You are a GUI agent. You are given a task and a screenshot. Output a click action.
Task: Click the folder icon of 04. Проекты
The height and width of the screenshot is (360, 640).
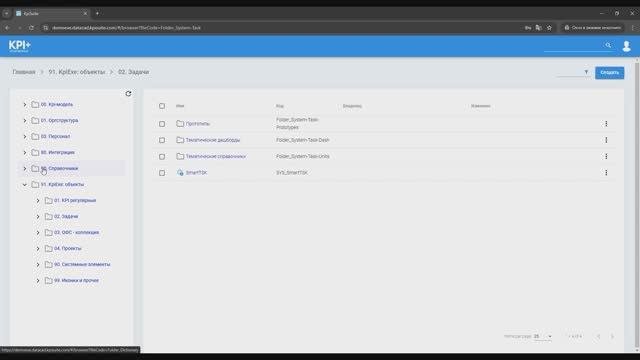(x=49, y=248)
